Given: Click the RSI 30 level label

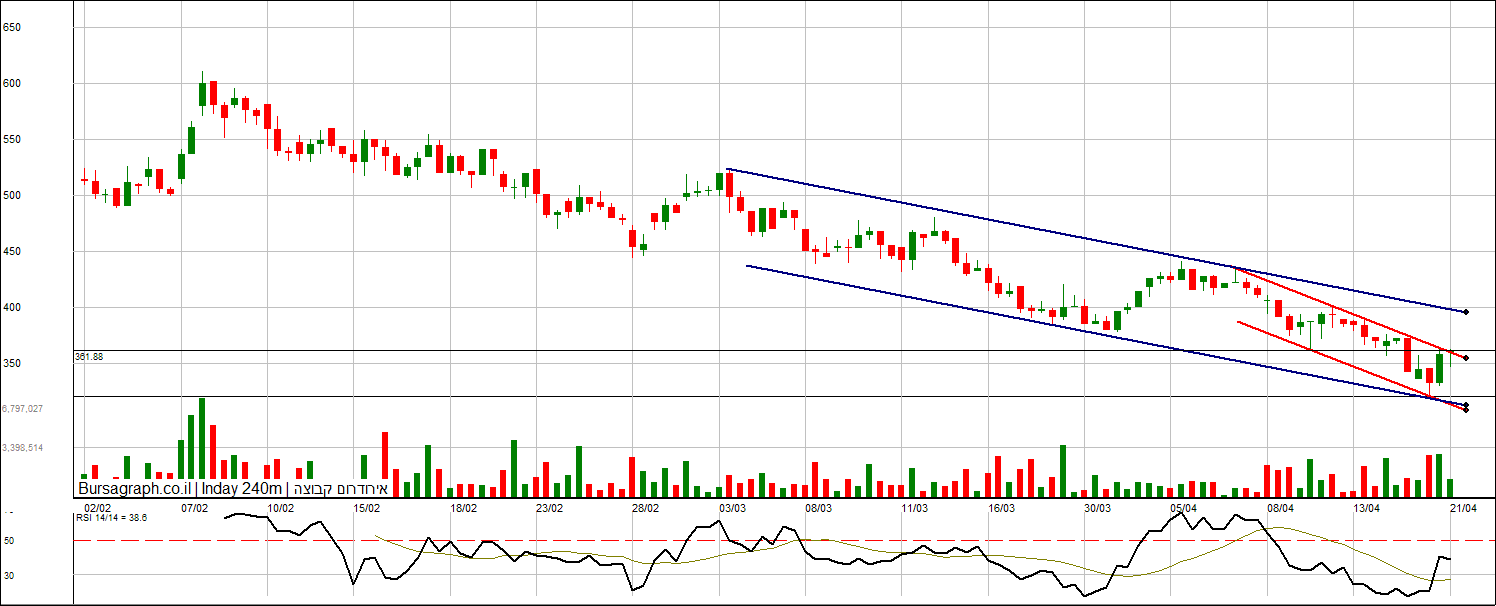Looking at the screenshot, I should pos(9,575).
